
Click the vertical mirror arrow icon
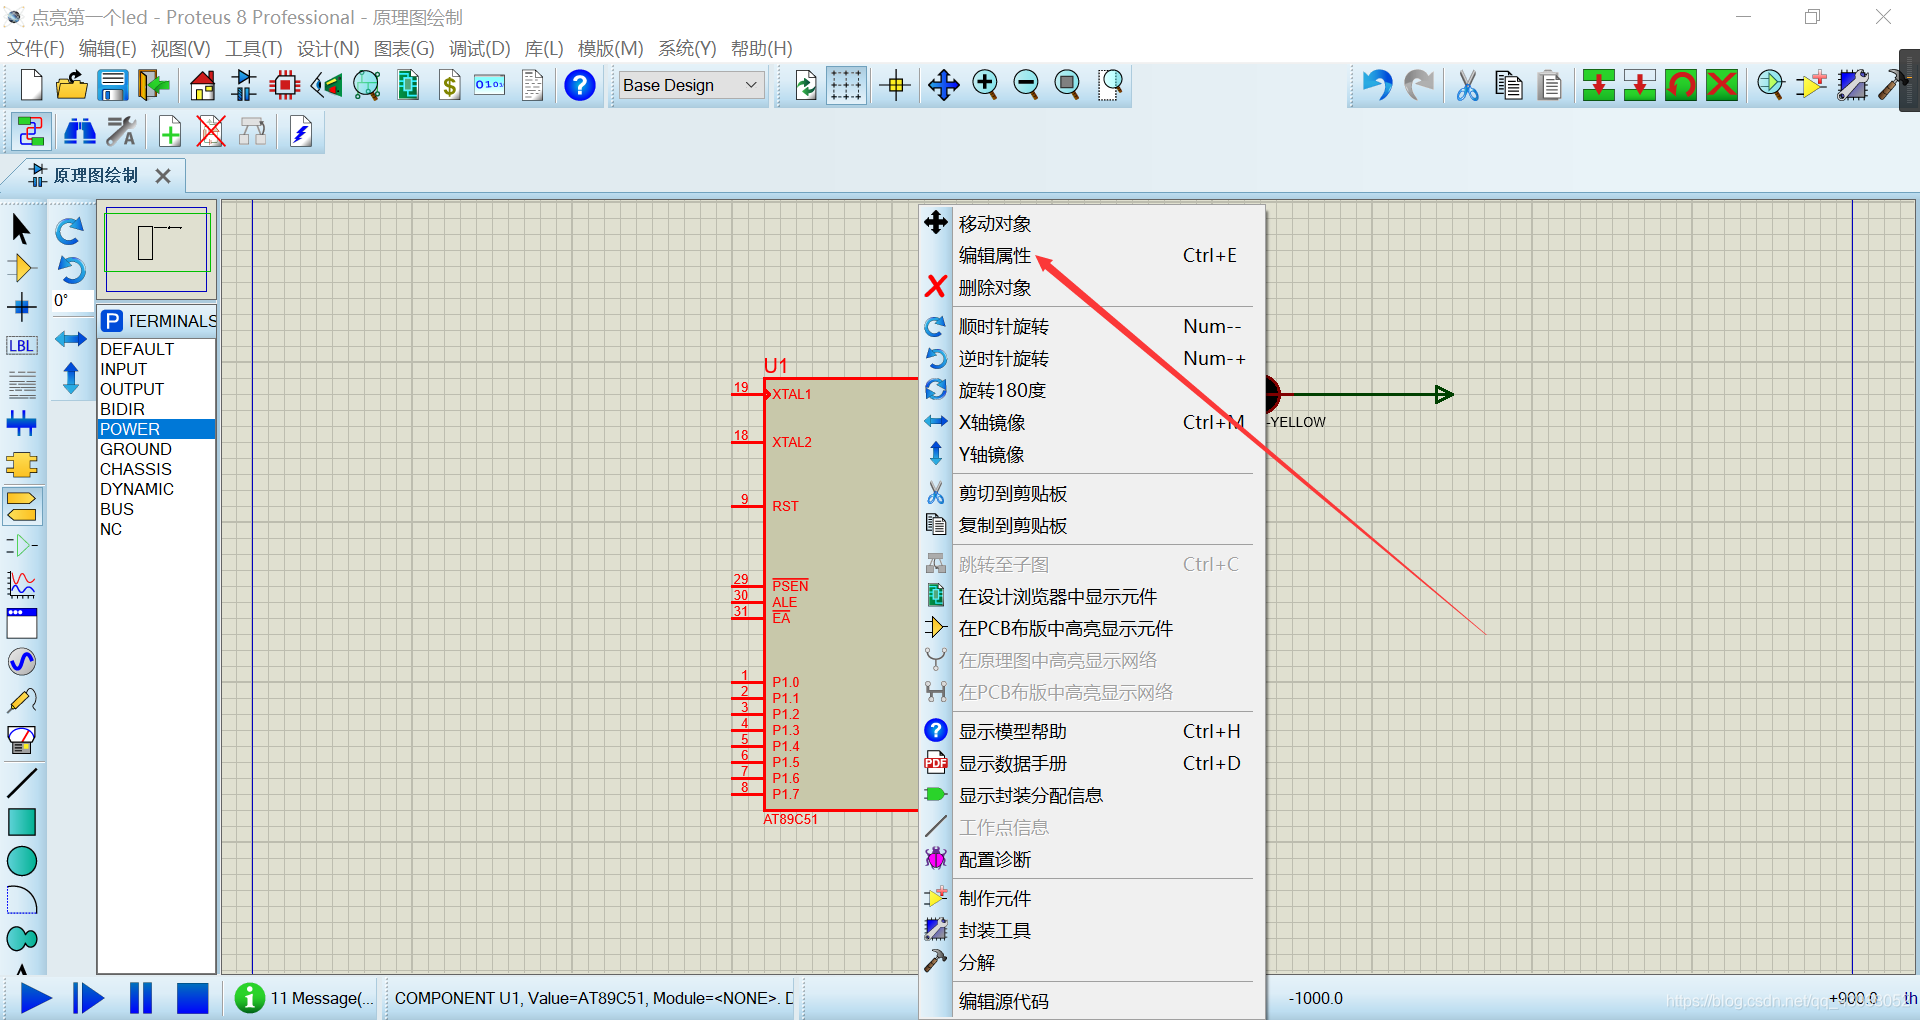[70, 378]
